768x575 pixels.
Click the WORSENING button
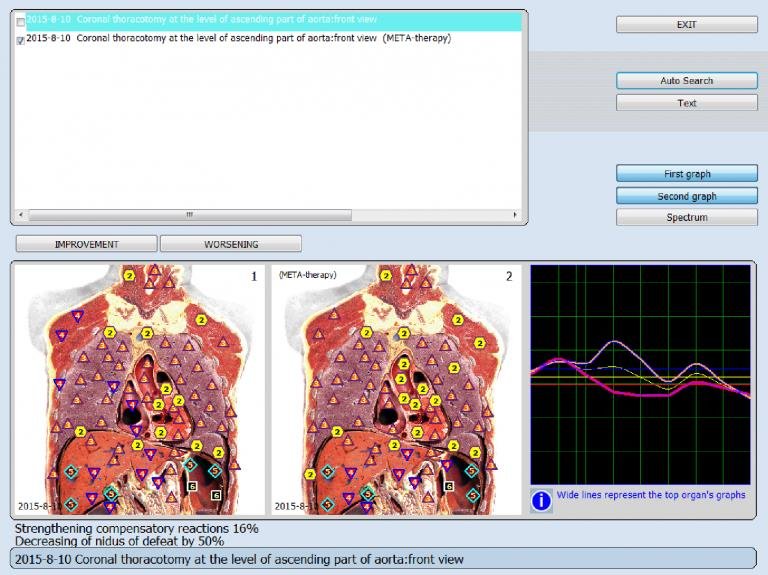coord(231,244)
